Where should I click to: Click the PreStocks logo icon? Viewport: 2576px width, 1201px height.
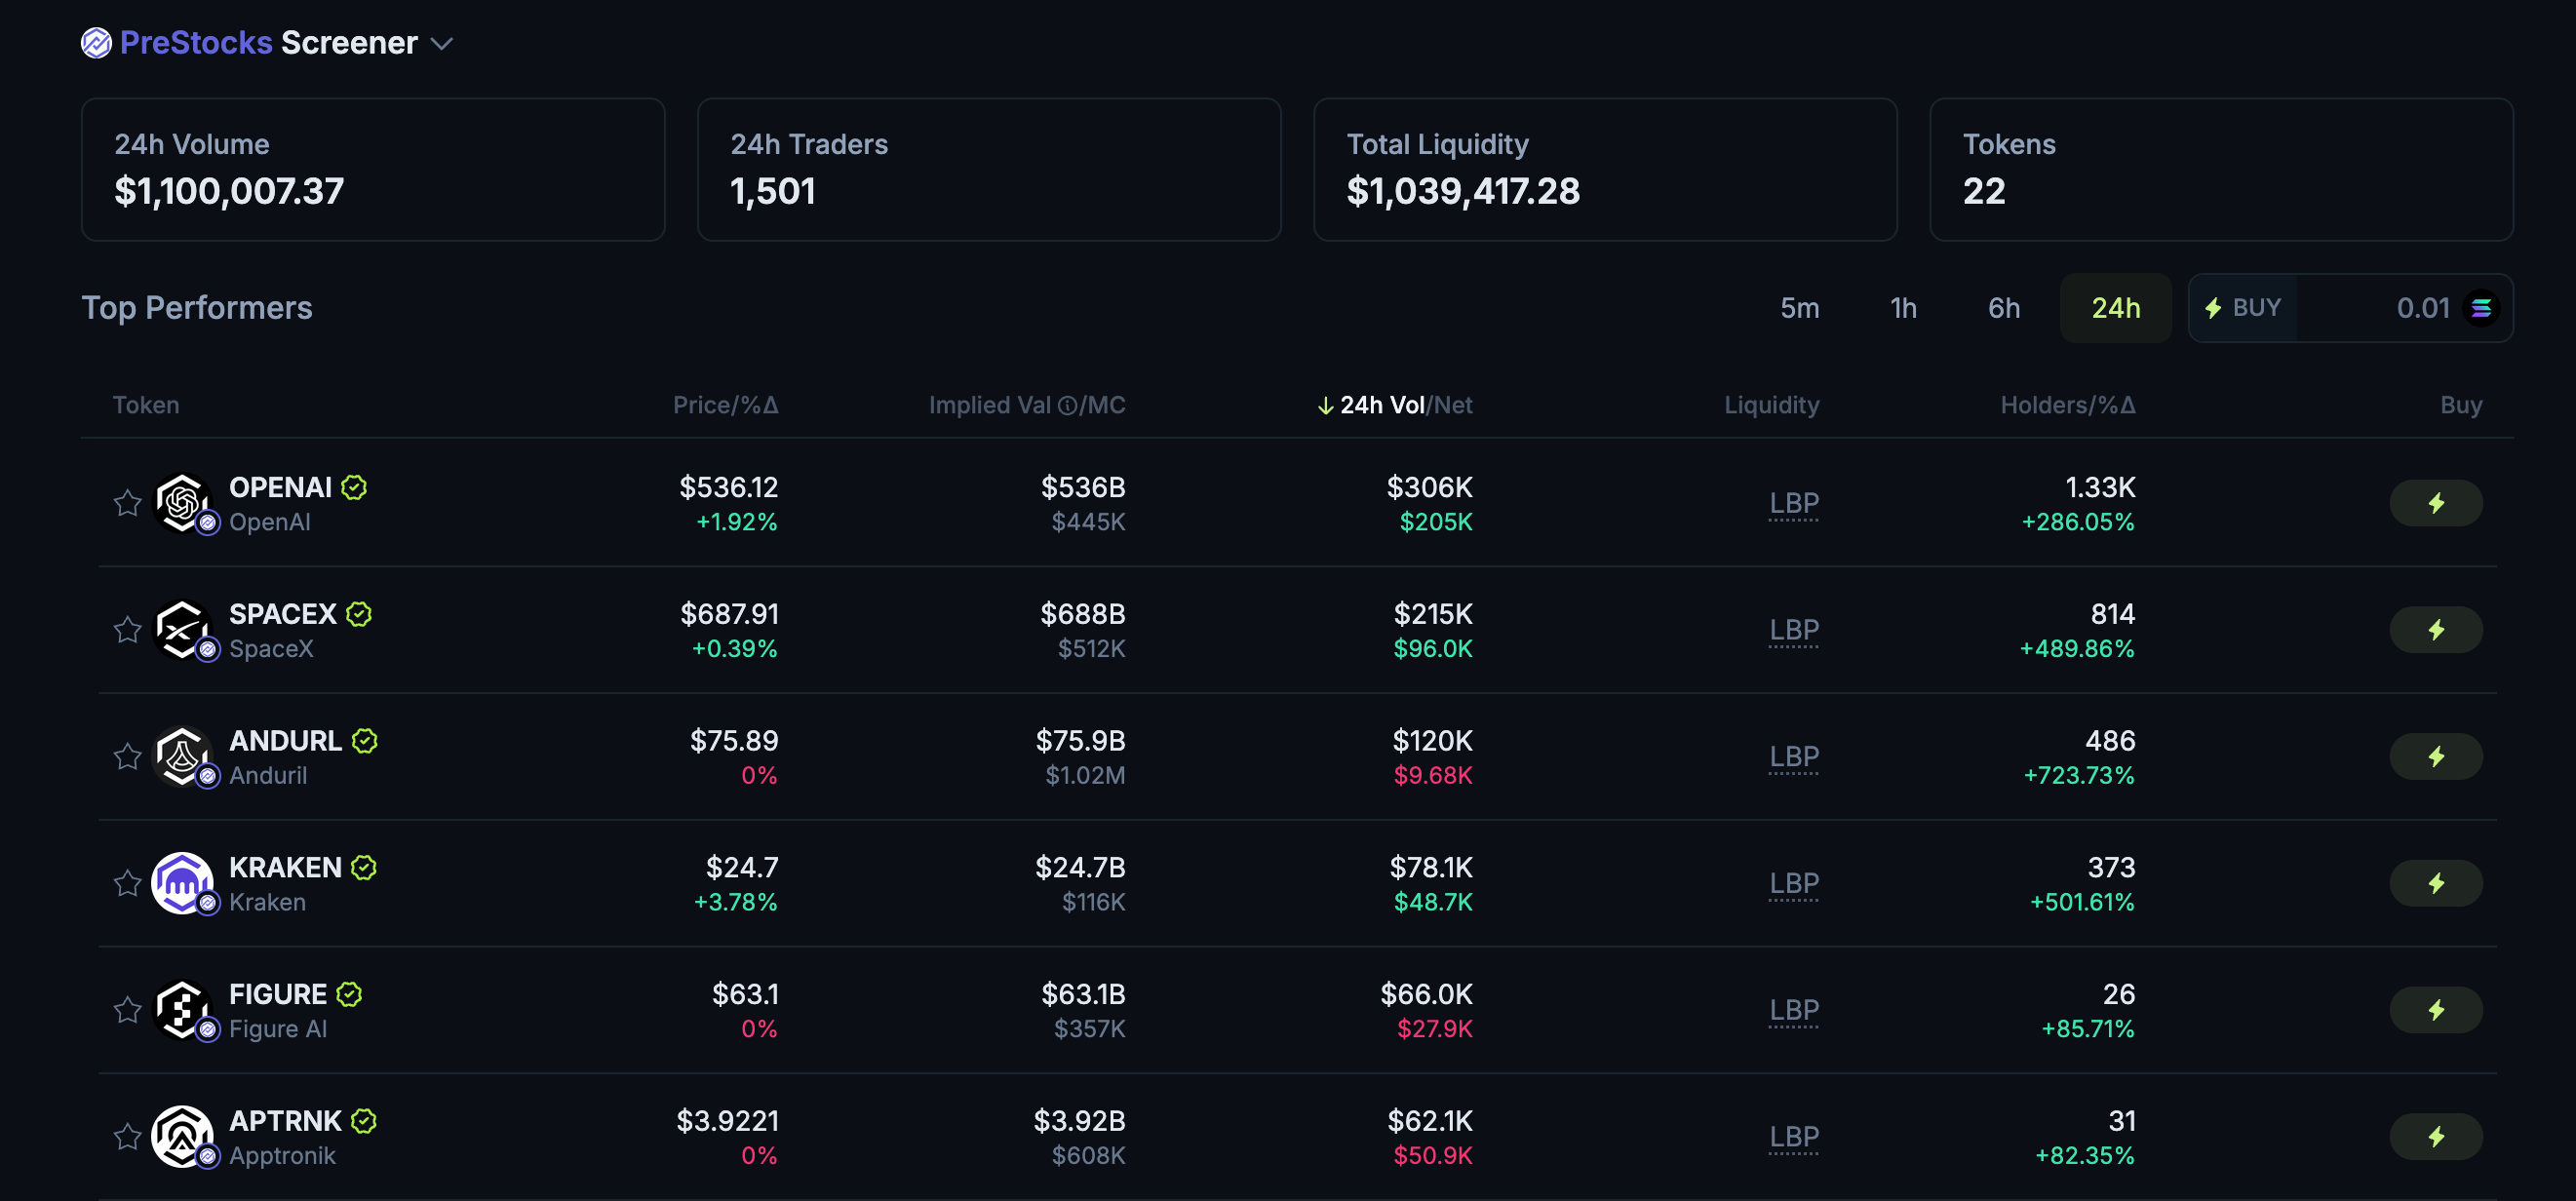click(96, 43)
